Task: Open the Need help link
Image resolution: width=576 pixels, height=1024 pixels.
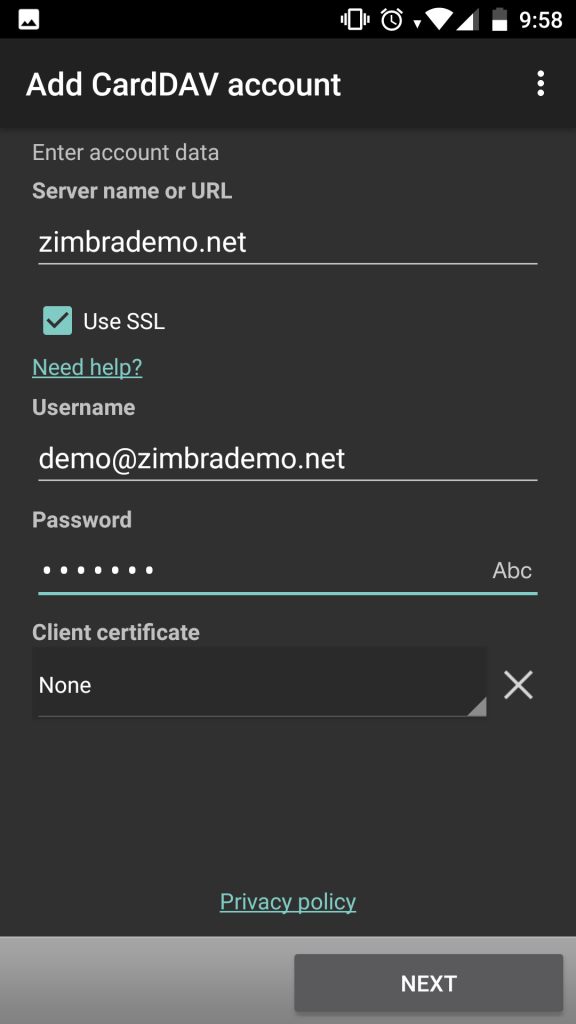Action: pos(86,367)
